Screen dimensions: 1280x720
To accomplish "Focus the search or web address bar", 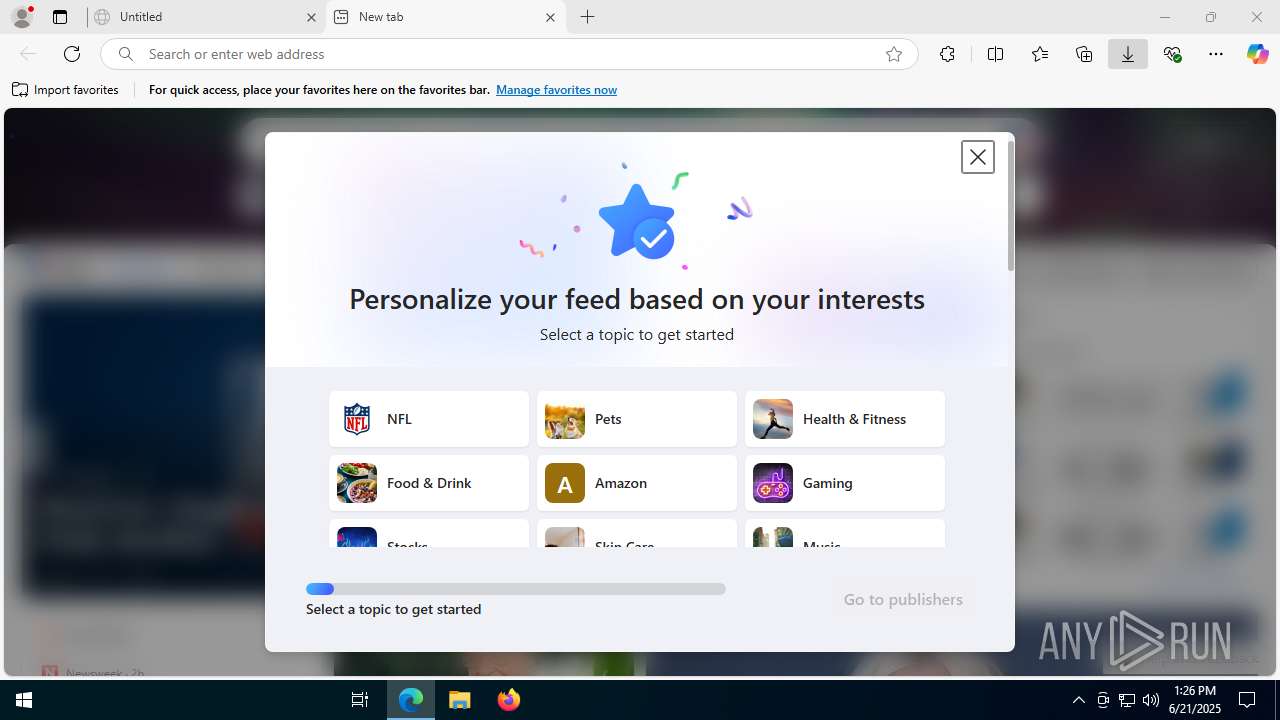I will pyautogui.click(x=510, y=54).
